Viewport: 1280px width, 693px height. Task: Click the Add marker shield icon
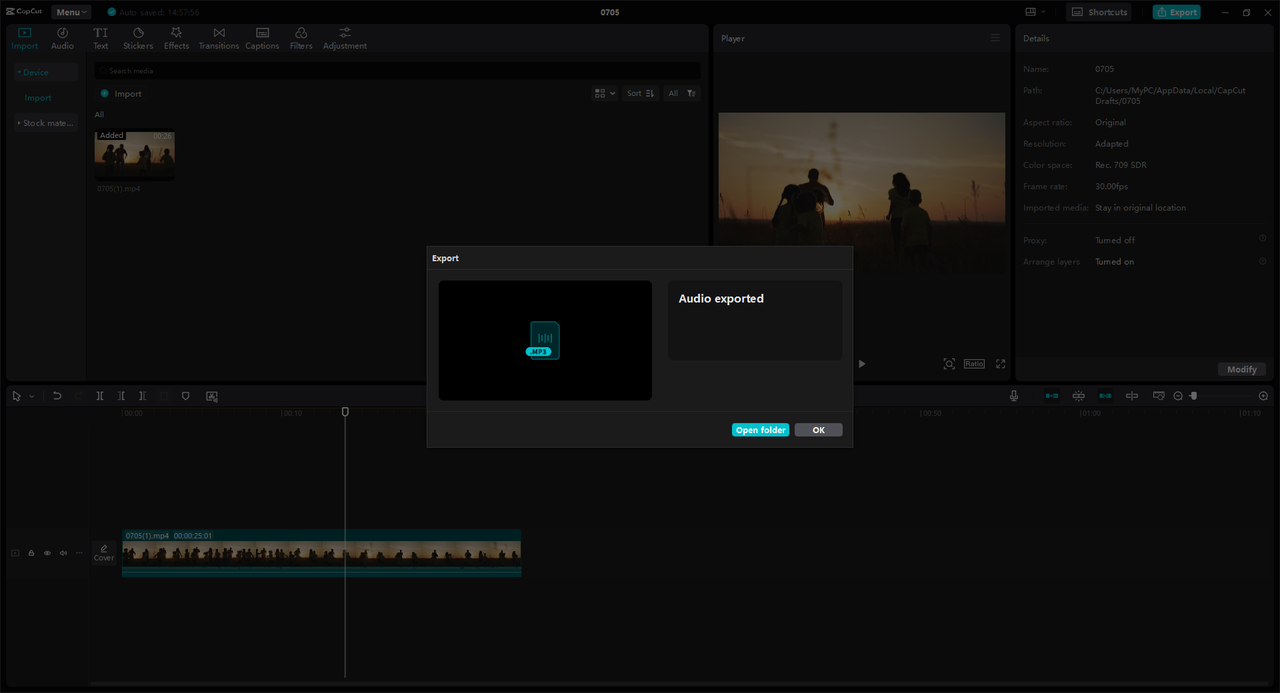click(x=185, y=396)
